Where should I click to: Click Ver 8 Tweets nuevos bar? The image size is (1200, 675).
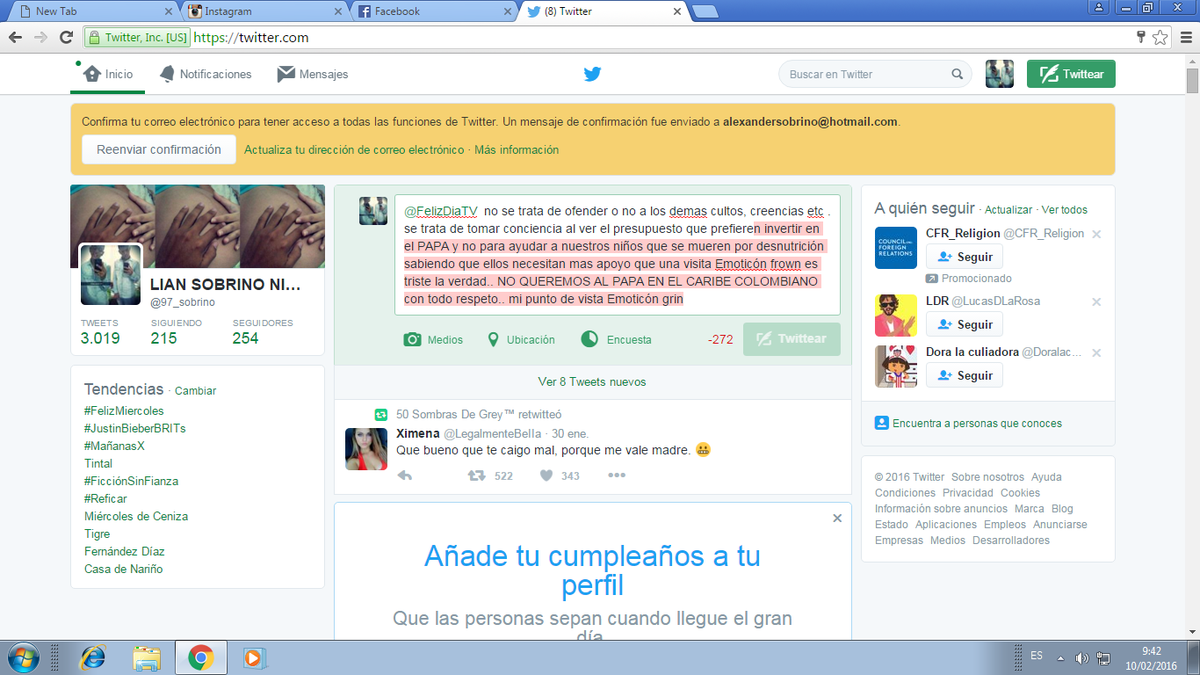coord(592,382)
